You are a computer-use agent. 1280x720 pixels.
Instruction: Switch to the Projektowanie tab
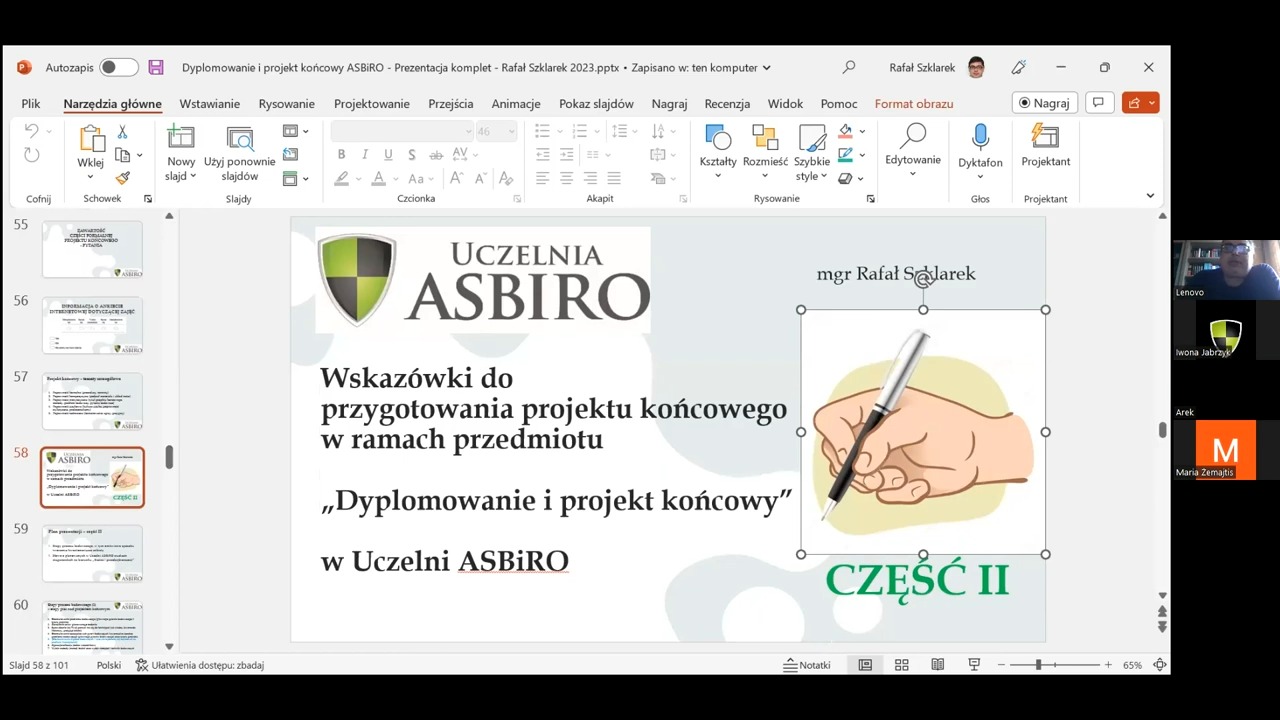tap(371, 103)
